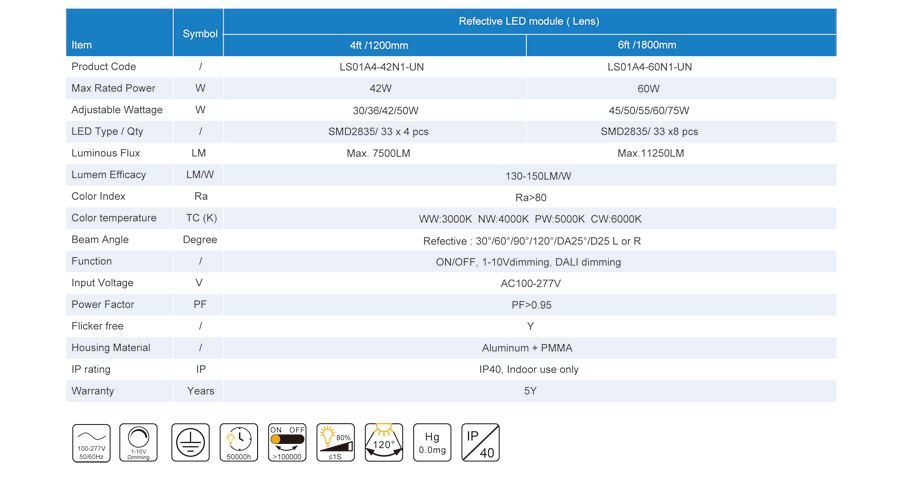
Task: Click the 'Power Factor' row label
Action: point(103,305)
